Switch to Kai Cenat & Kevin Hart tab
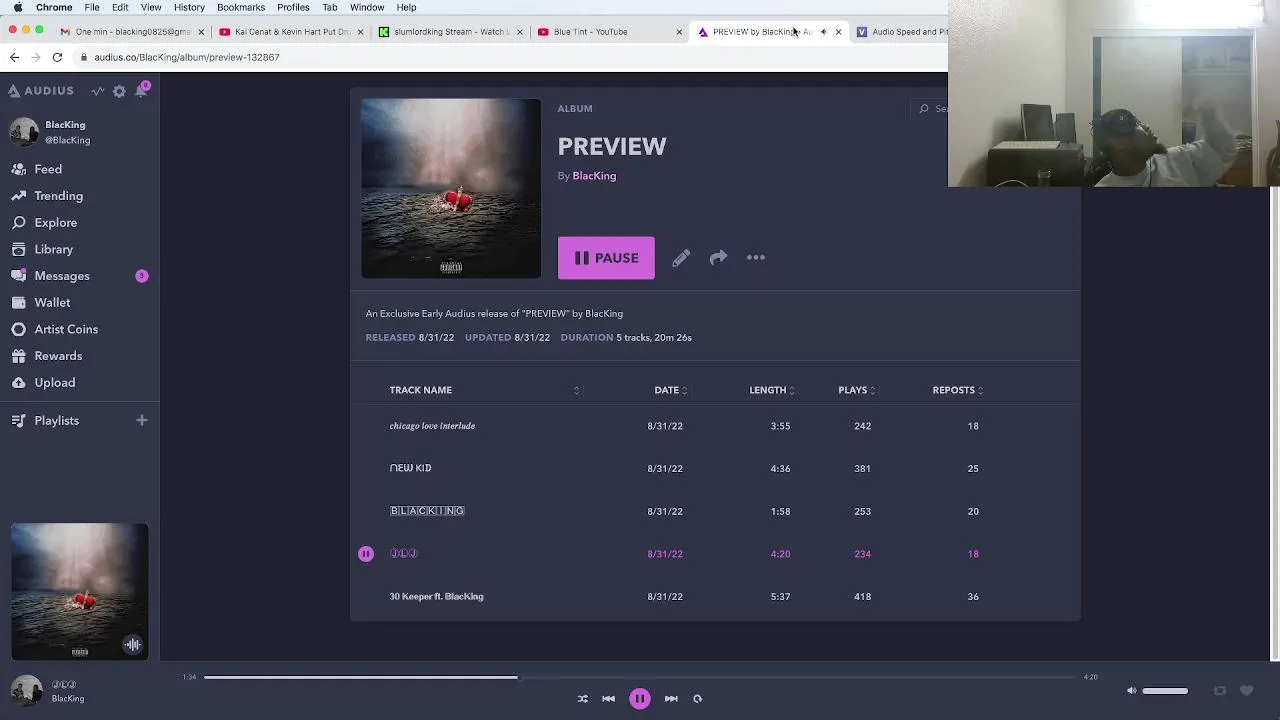1280x720 pixels. pyautogui.click(x=291, y=32)
